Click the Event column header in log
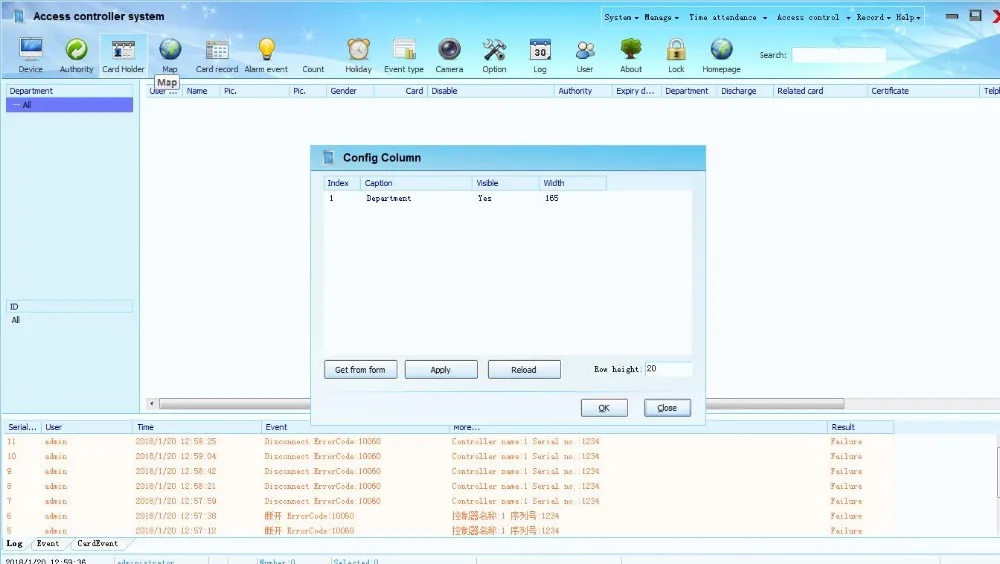The image size is (1000, 564). pyautogui.click(x=355, y=427)
